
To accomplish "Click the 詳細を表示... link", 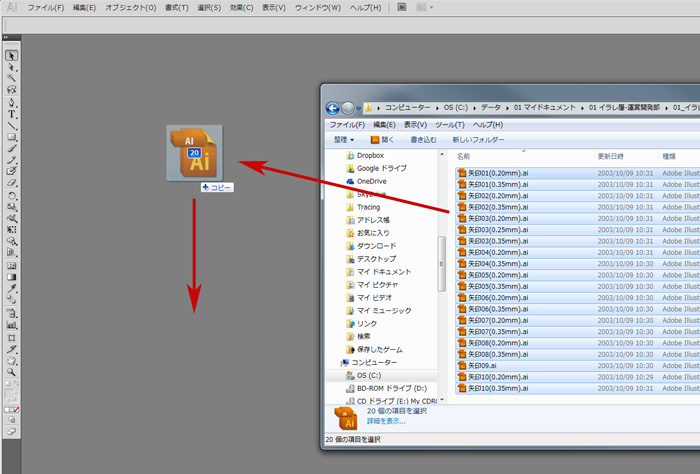I will point(386,421).
